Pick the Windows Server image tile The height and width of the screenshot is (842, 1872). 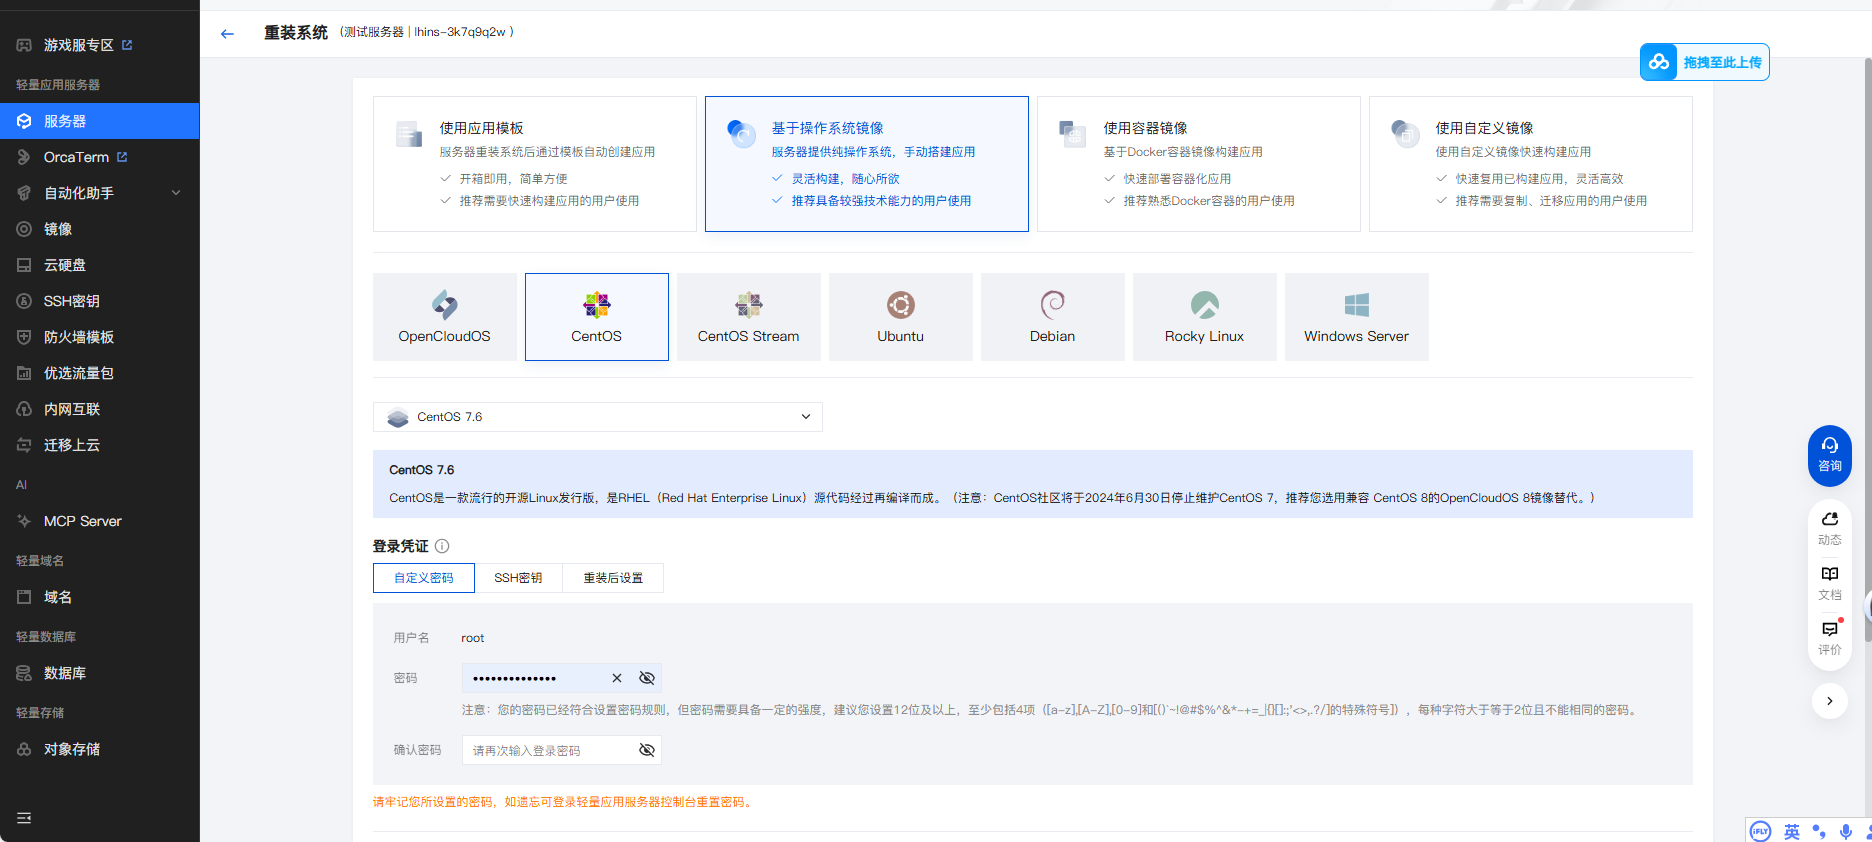coord(1356,316)
